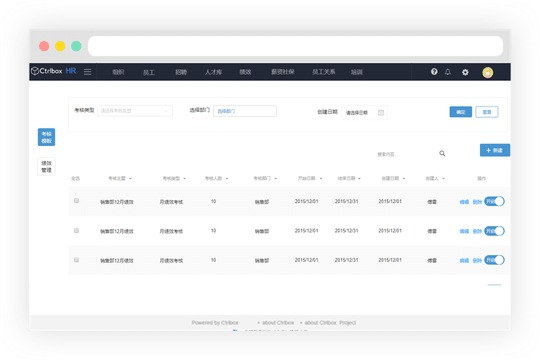This screenshot has width=540, height=360.
Task: Click the user avatar
Action: pyautogui.click(x=487, y=72)
